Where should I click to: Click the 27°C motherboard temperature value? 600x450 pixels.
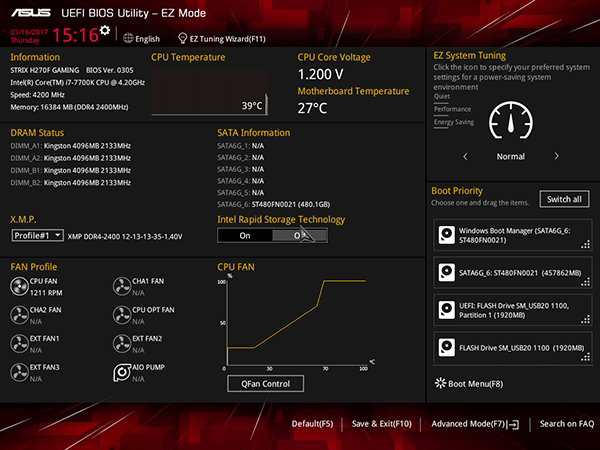click(x=312, y=108)
